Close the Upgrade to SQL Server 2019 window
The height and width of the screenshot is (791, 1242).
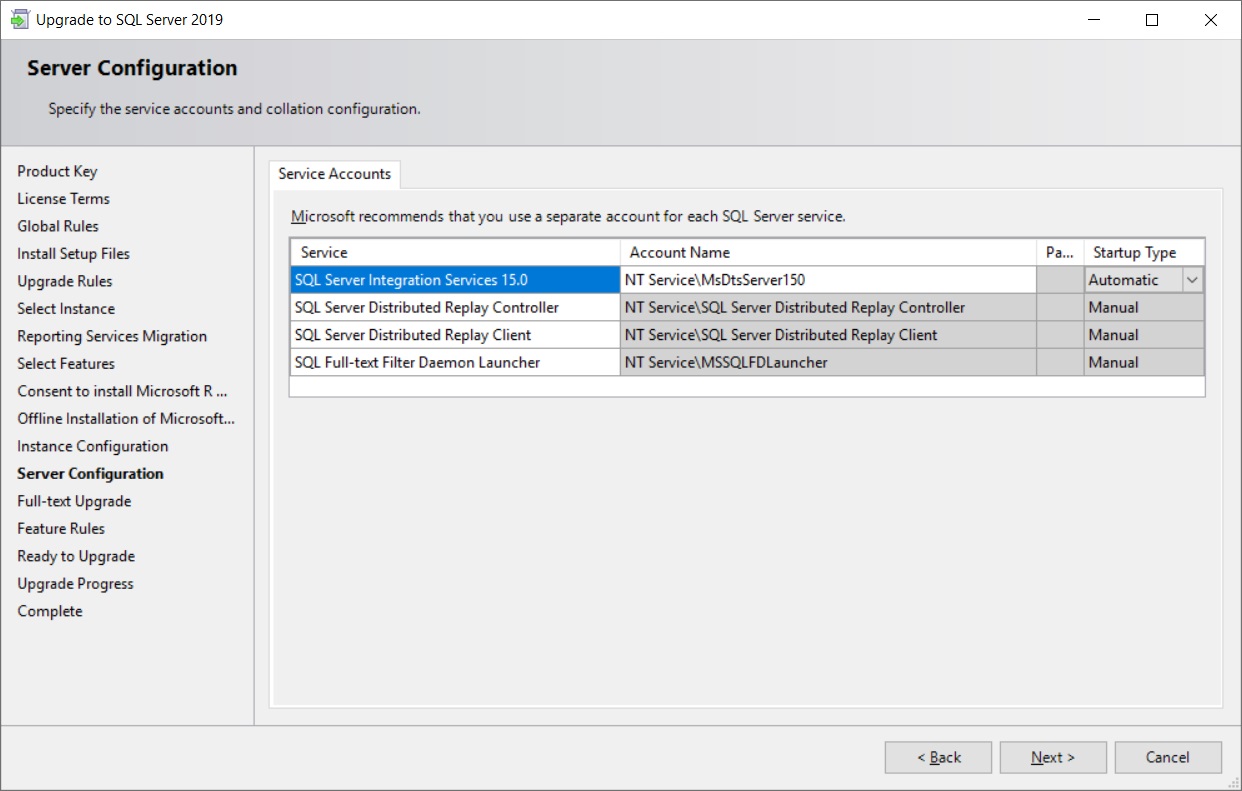1211,19
